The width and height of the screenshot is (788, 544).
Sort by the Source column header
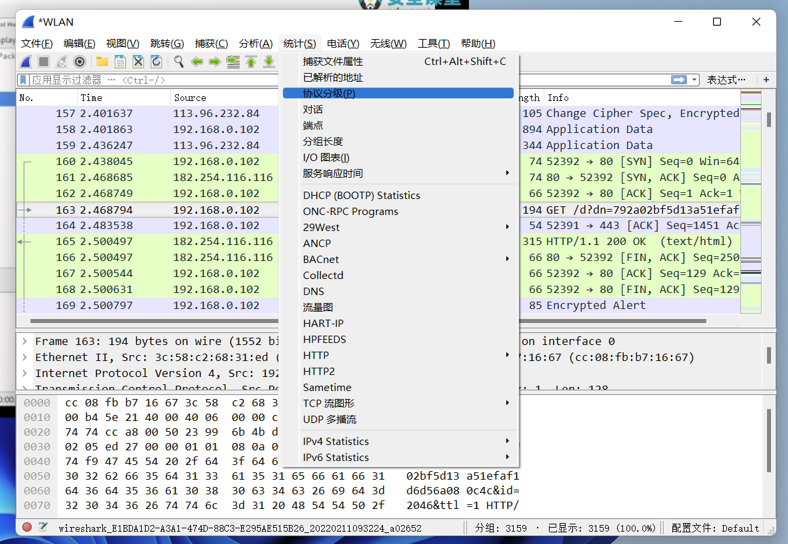(x=224, y=98)
